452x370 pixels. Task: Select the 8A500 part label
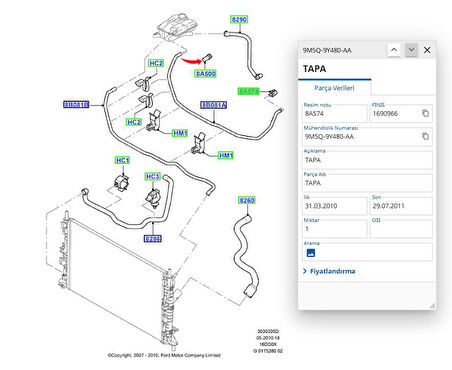click(205, 74)
